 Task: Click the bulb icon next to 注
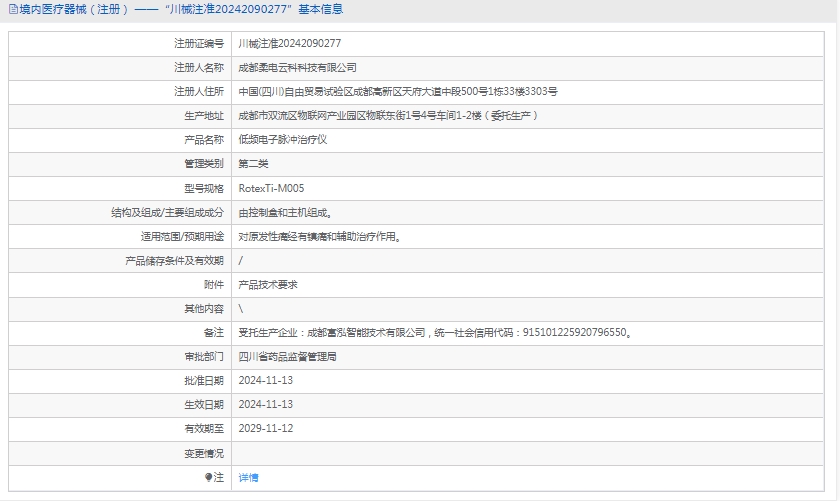(208, 477)
